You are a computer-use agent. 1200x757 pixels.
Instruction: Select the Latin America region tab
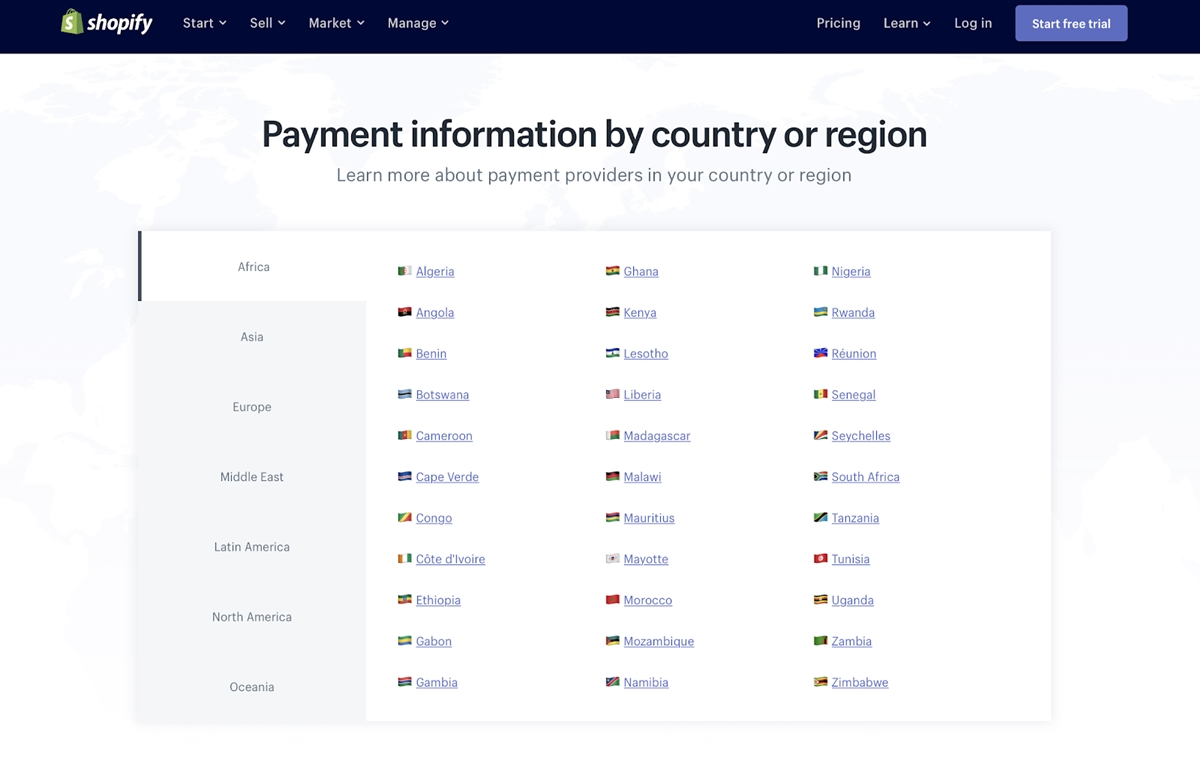pos(252,547)
